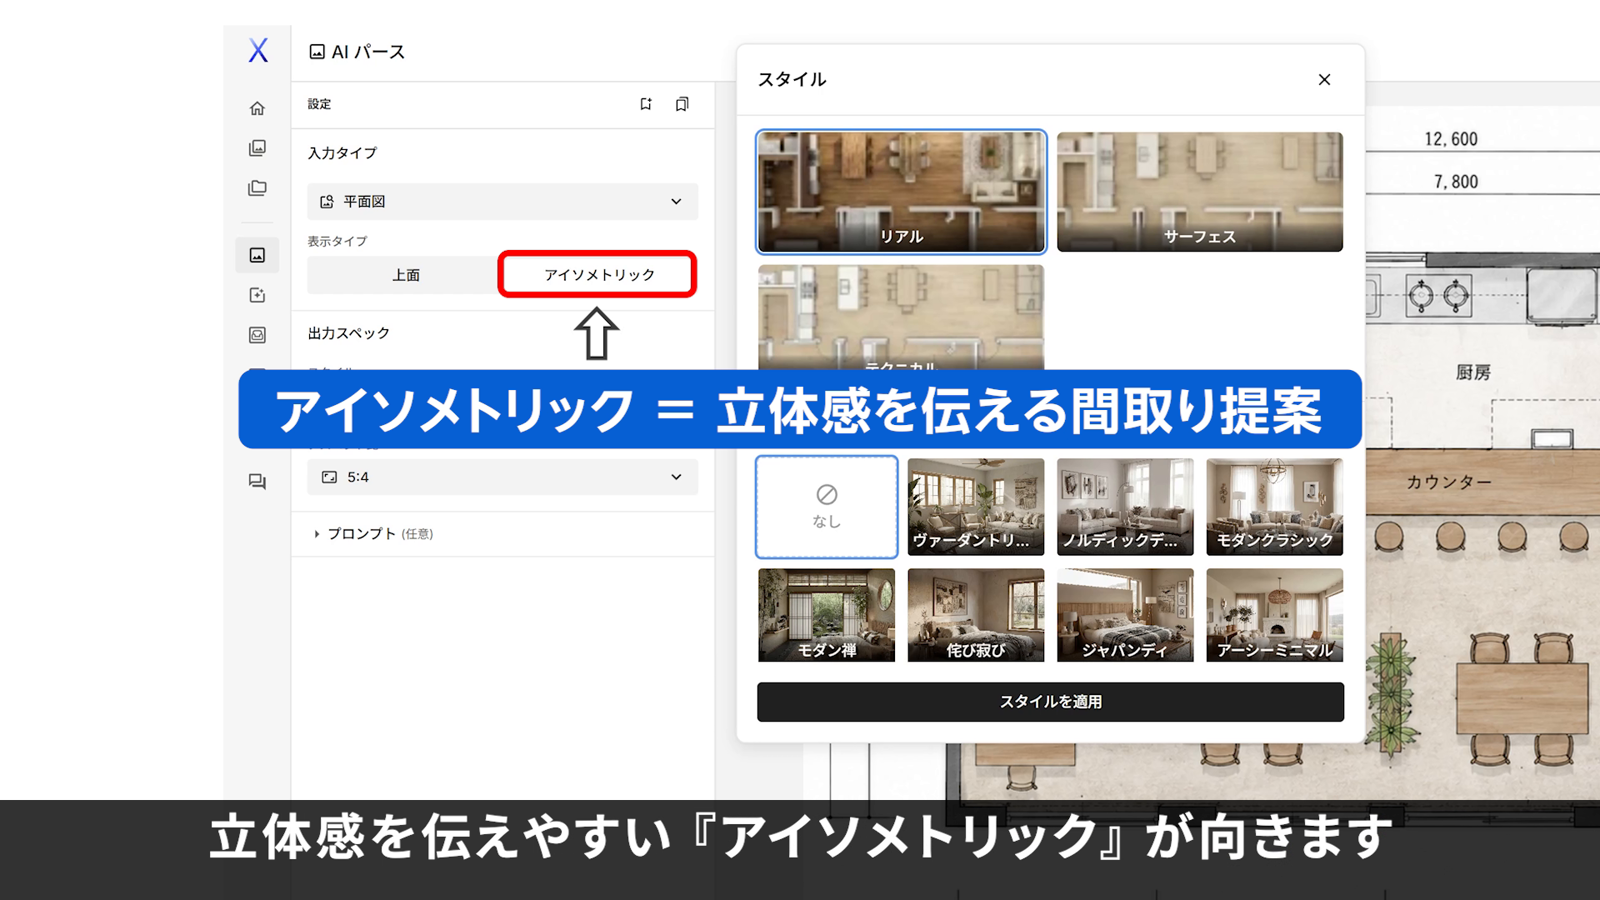The width and height of the screenshot is (1600, 900).
Task: Choose the テクニカル render style thumbnail
Action: [901, 318]
